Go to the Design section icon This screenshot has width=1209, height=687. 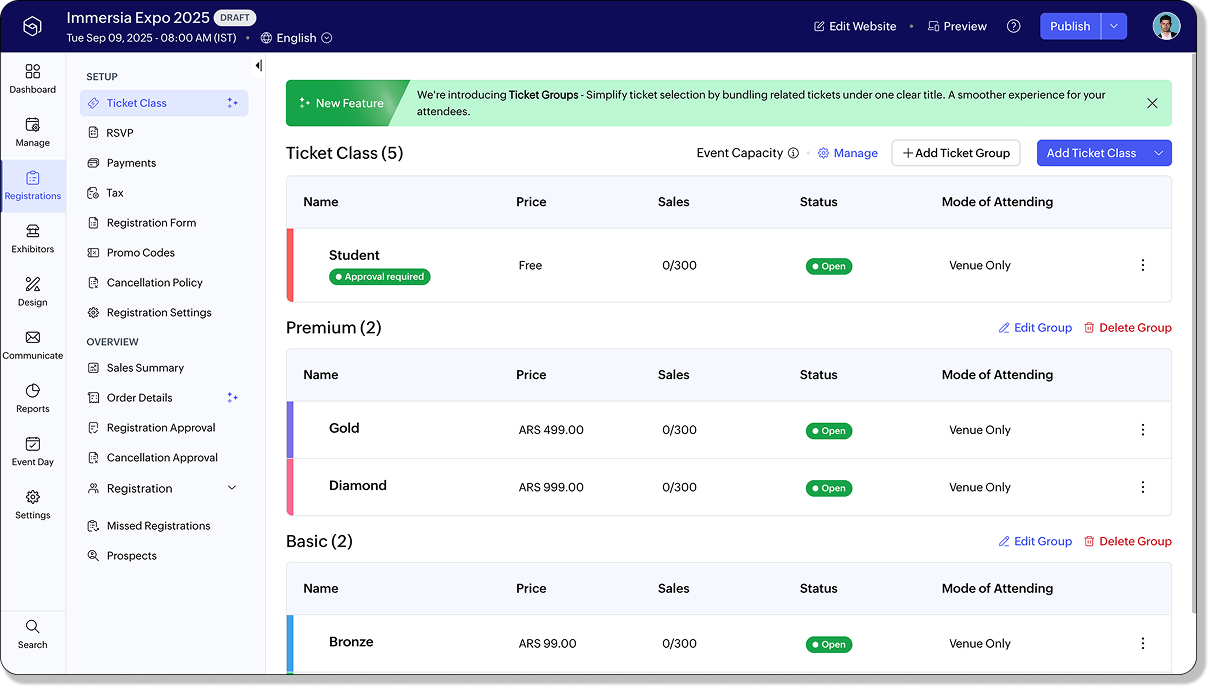(x=33, y=285)
